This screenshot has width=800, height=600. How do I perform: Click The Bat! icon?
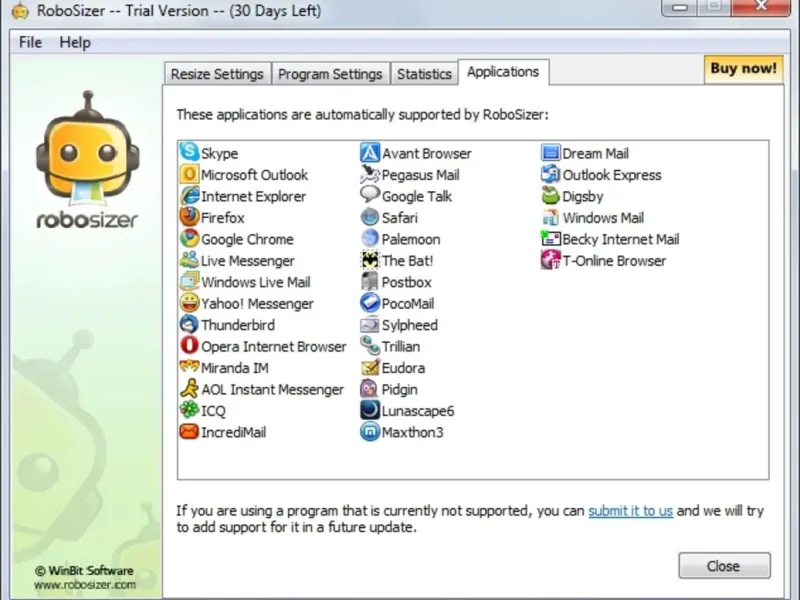click(370, 260)
